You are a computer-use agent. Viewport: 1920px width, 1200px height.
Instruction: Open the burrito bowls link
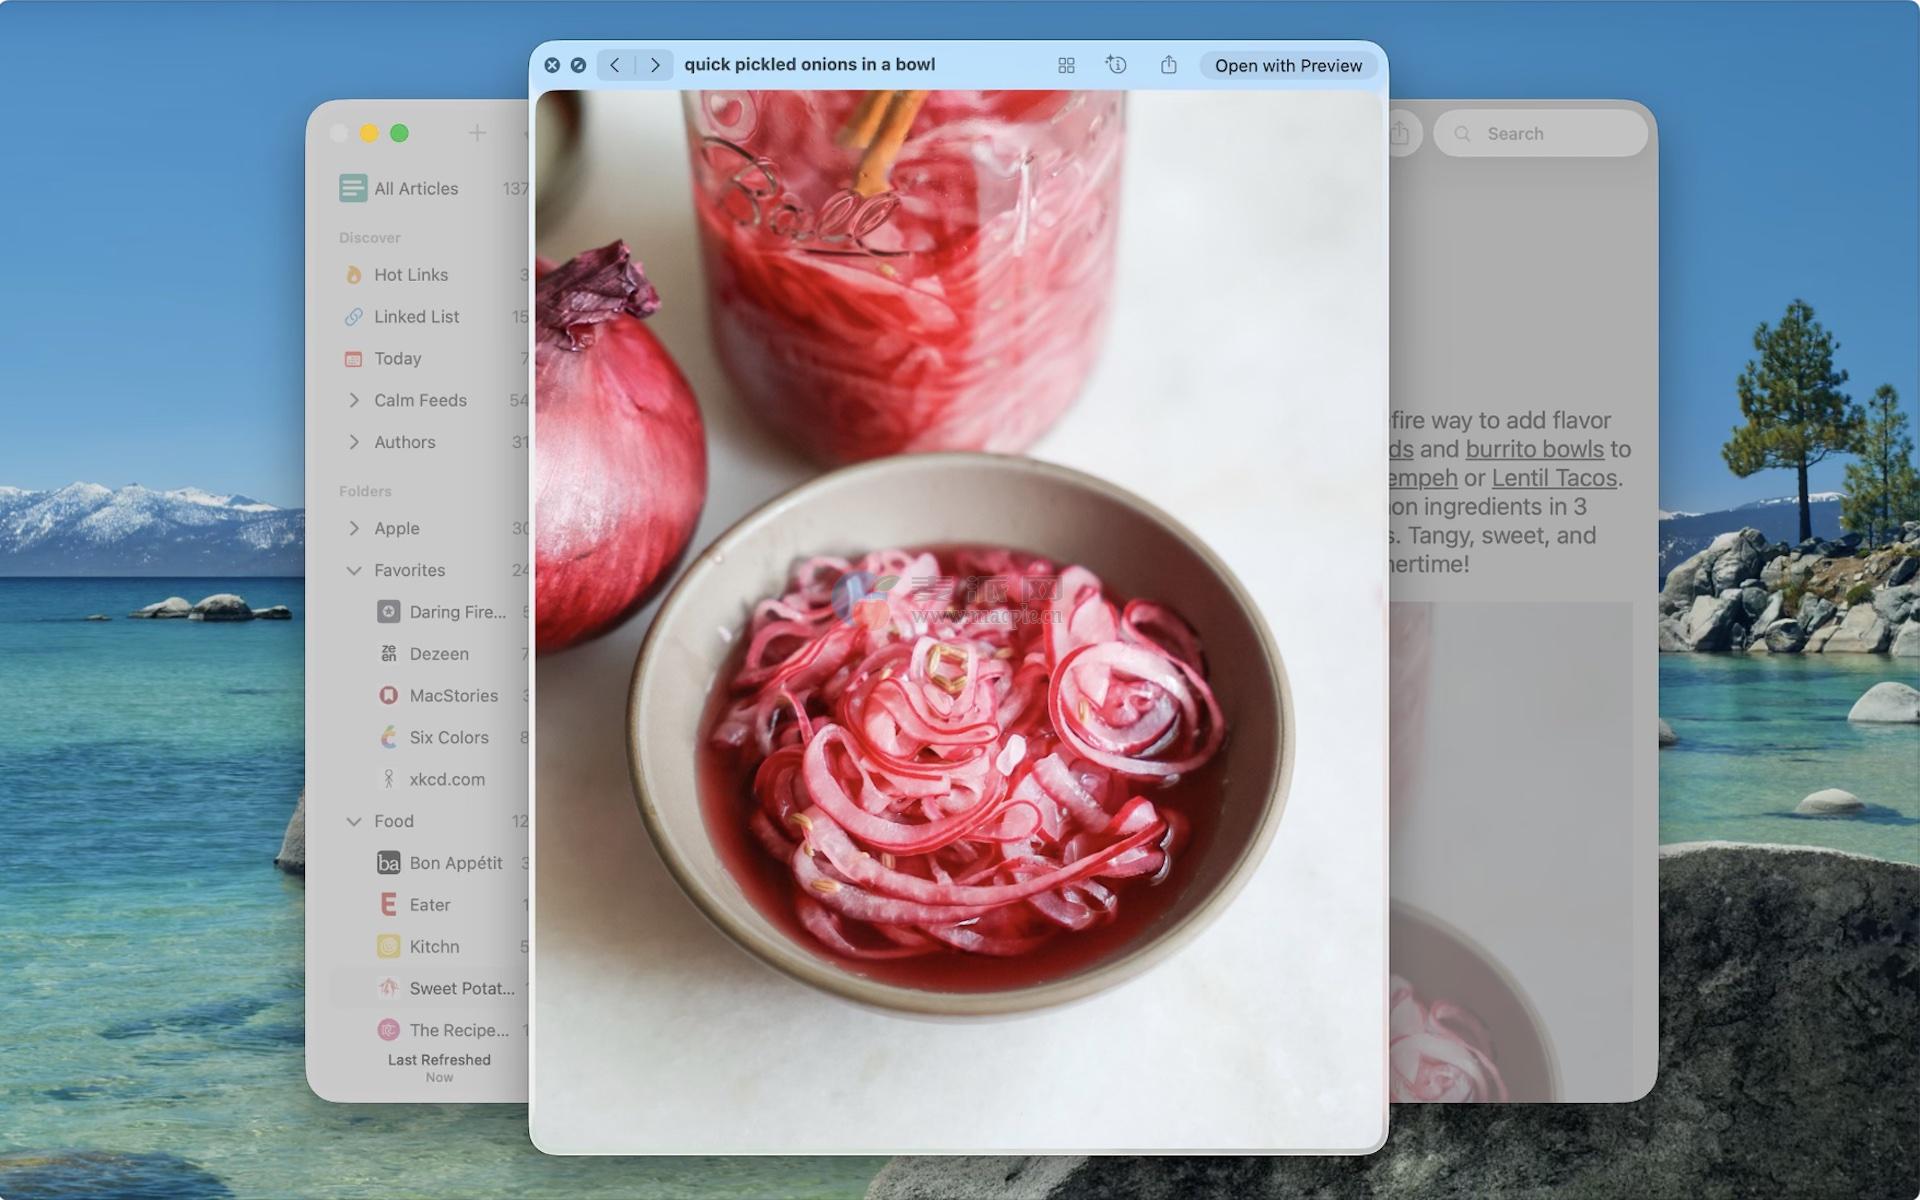click(x=1534, y=450)
